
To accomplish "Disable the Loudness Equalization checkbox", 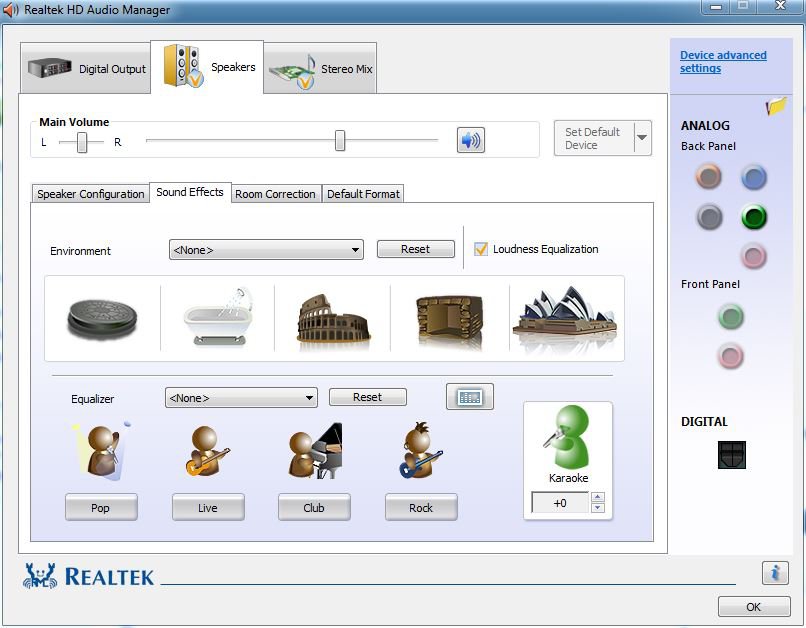I will click(x=481, y=249).
